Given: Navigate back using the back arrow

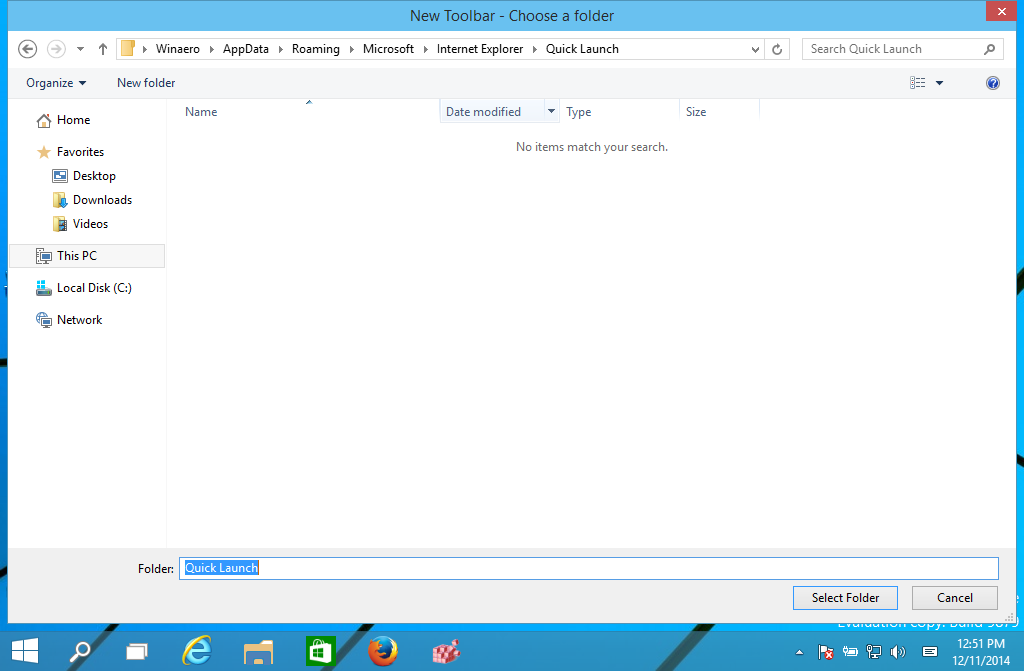Looking at the screenshot, I should (27, 48).
